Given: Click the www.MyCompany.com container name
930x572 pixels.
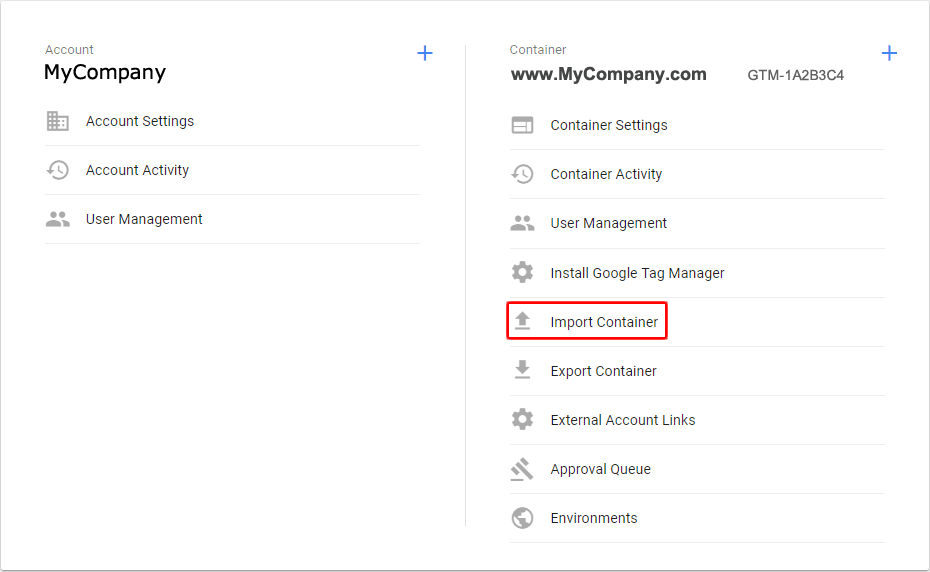Looking at the screenshot, I should click(x=609, y=74).
